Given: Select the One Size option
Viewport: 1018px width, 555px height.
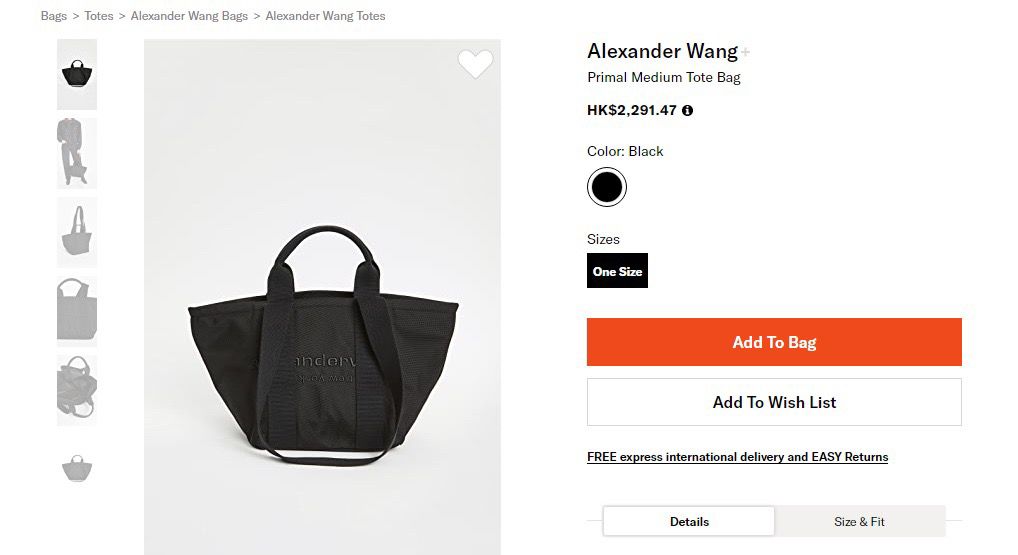Looking at the screenshot, I should [x=617, y=271].
